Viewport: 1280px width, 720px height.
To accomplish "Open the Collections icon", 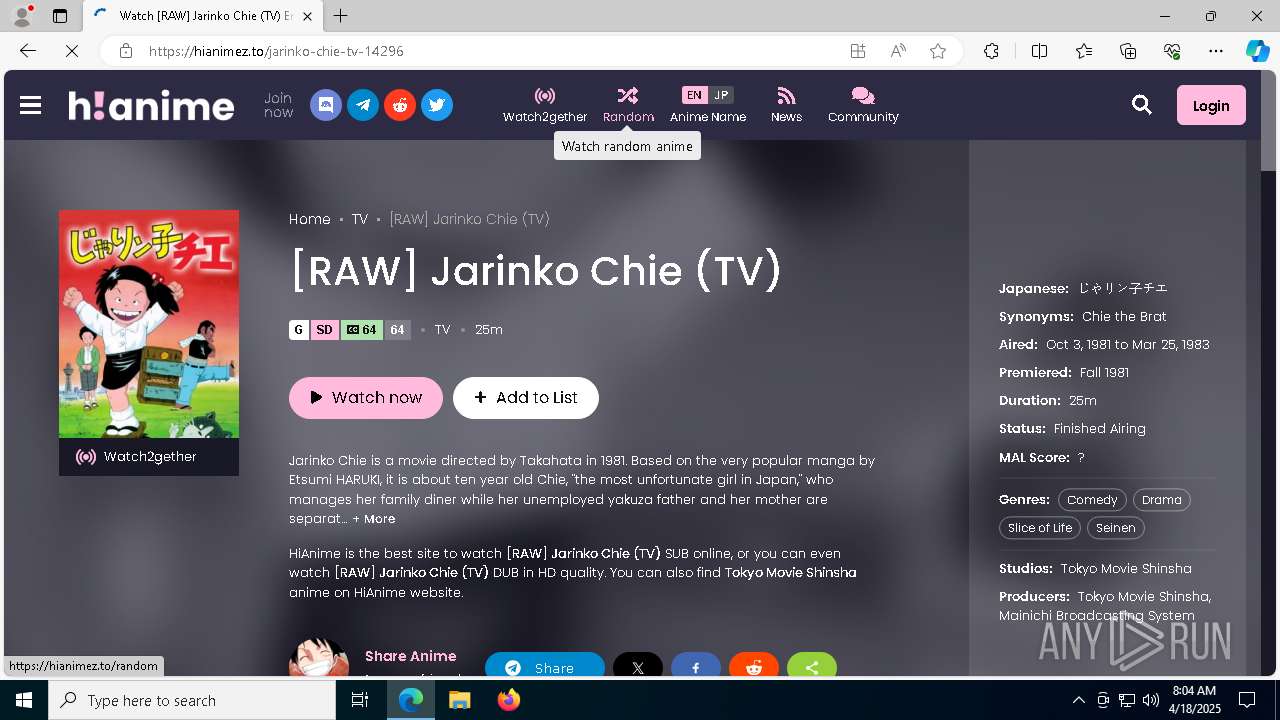I will [x=1128, y=51].
